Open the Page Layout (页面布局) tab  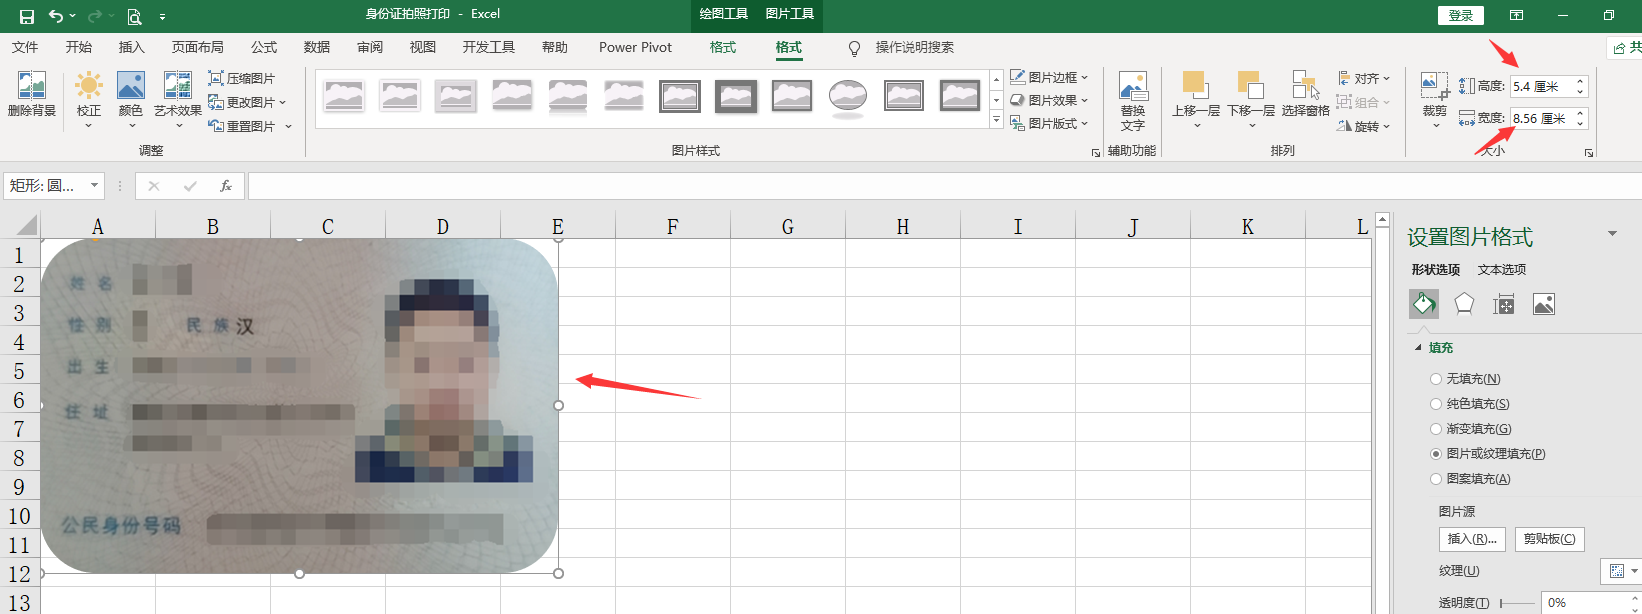198,47
